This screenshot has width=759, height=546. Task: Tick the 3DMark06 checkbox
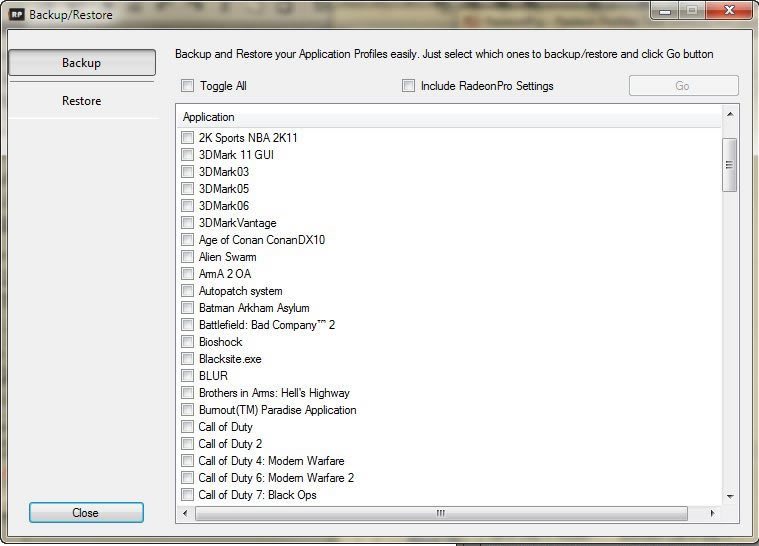point(187,205)
